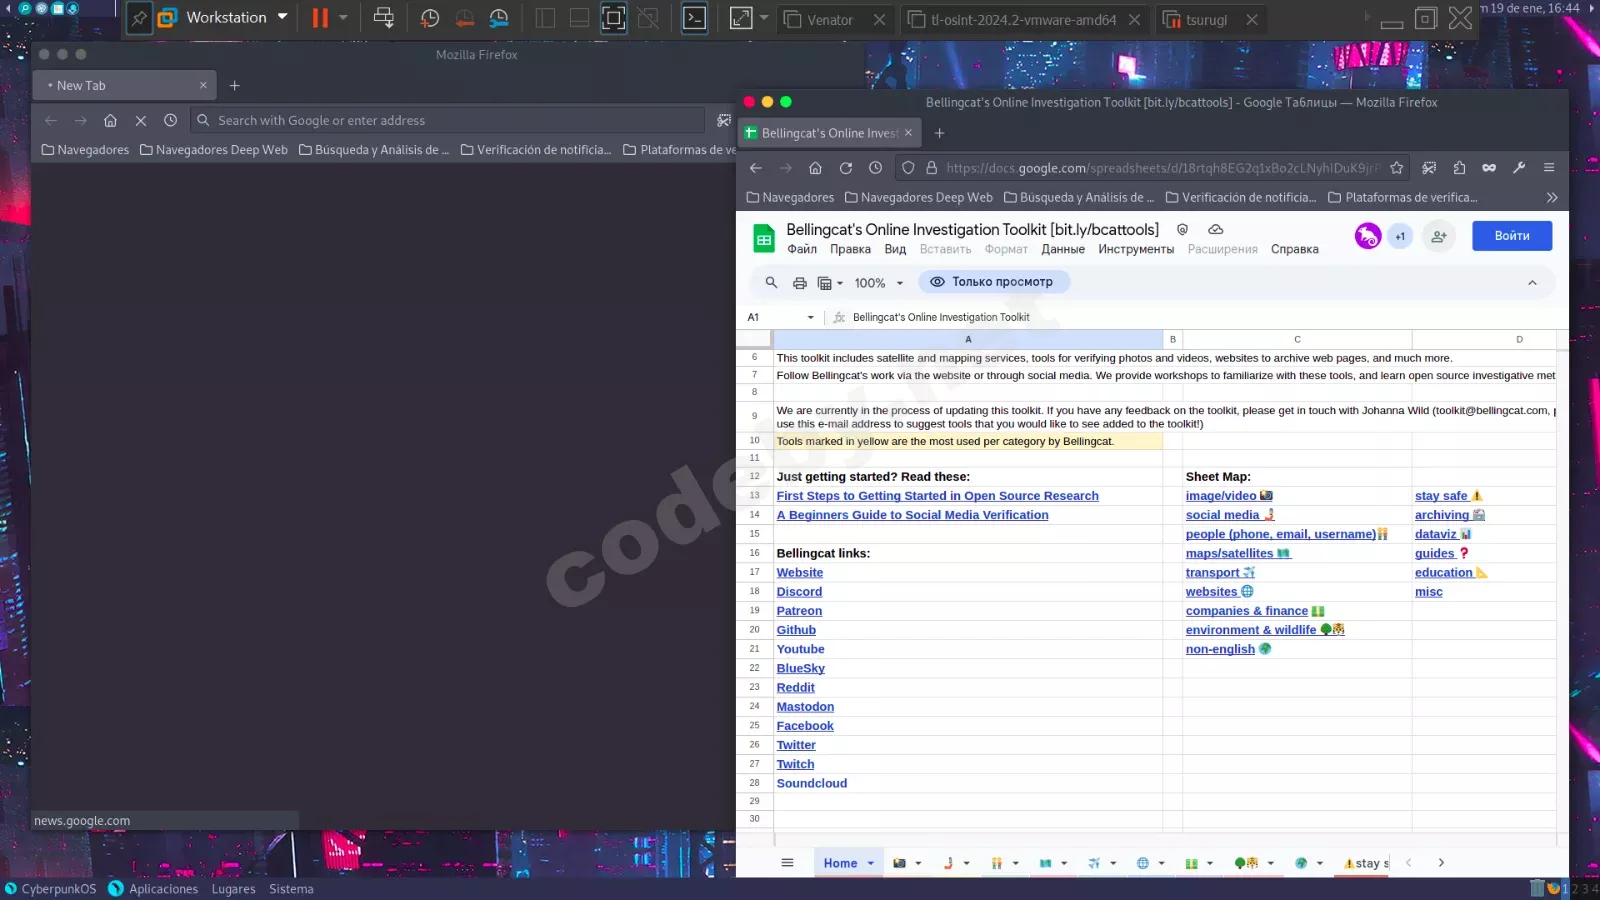
Task: Enter full screen mode in VMware toolbar
Action: pos(613,18)
